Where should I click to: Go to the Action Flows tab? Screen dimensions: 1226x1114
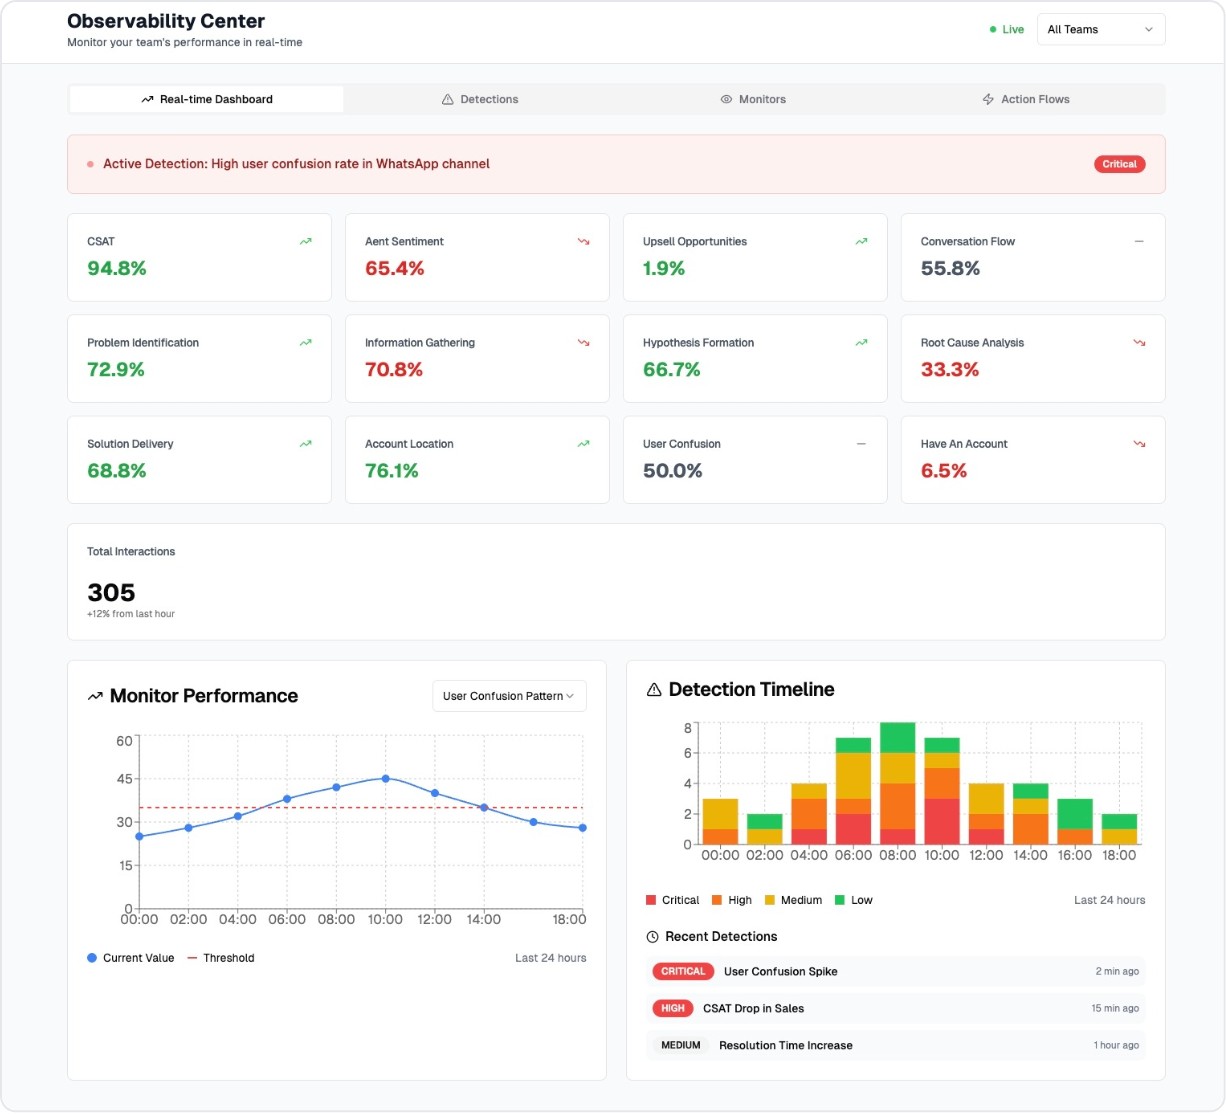[1026, 99]
